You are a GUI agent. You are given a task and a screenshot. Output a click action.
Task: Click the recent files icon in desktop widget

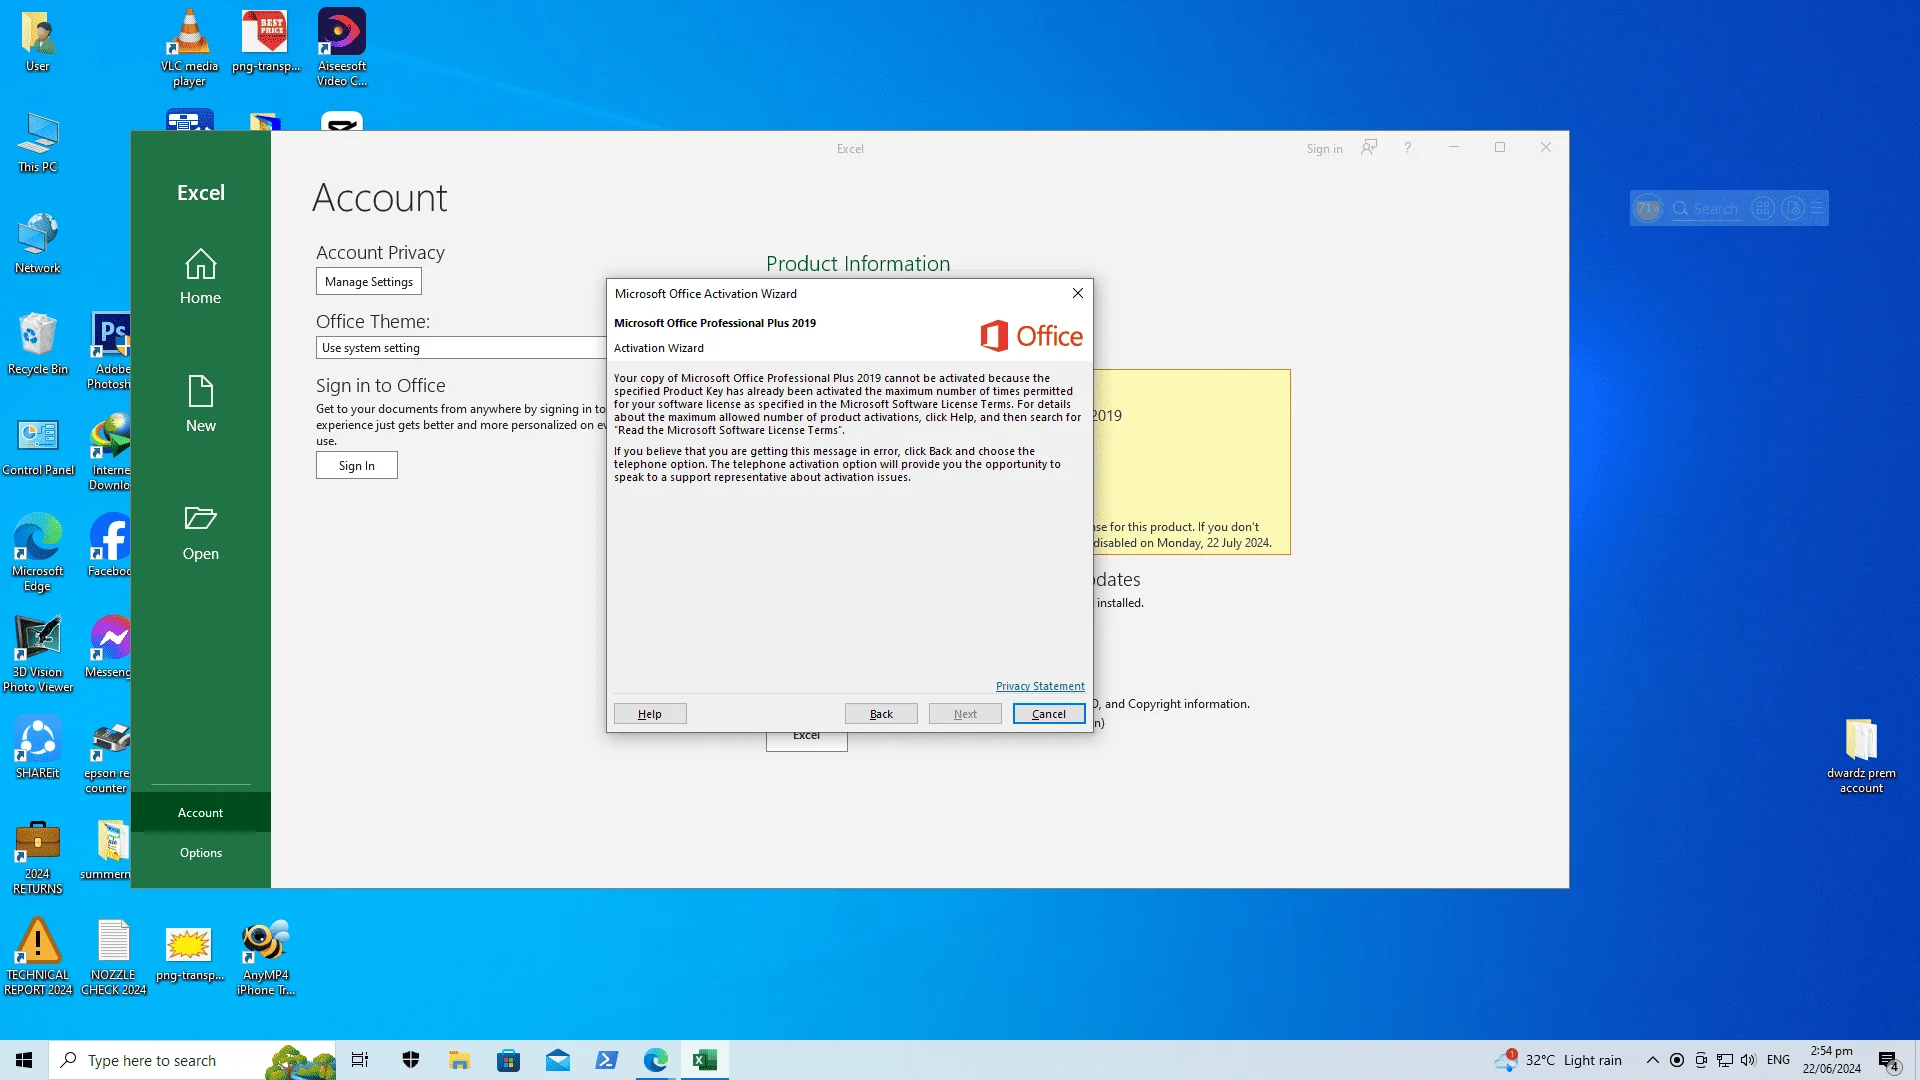pyautogui.click(x=1793, y=208)
